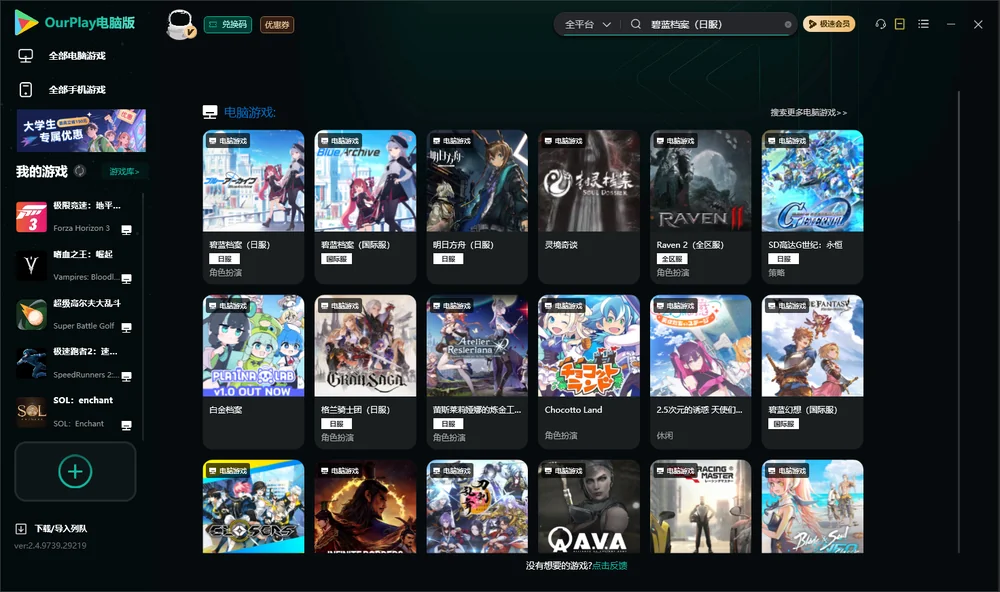This screenshot has width=1000, height=592.
Task: Open 下载/导入列队 download queue
Action: point(52,529)
